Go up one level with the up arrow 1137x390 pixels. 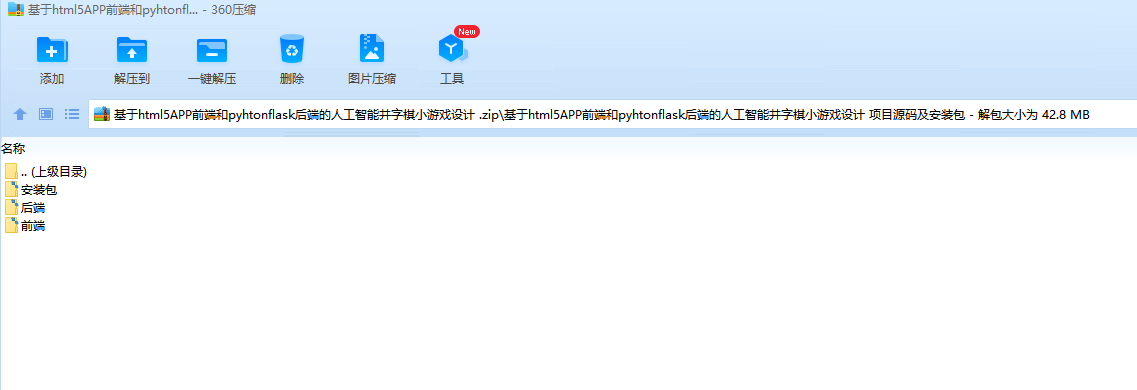(x=20, y=114)
